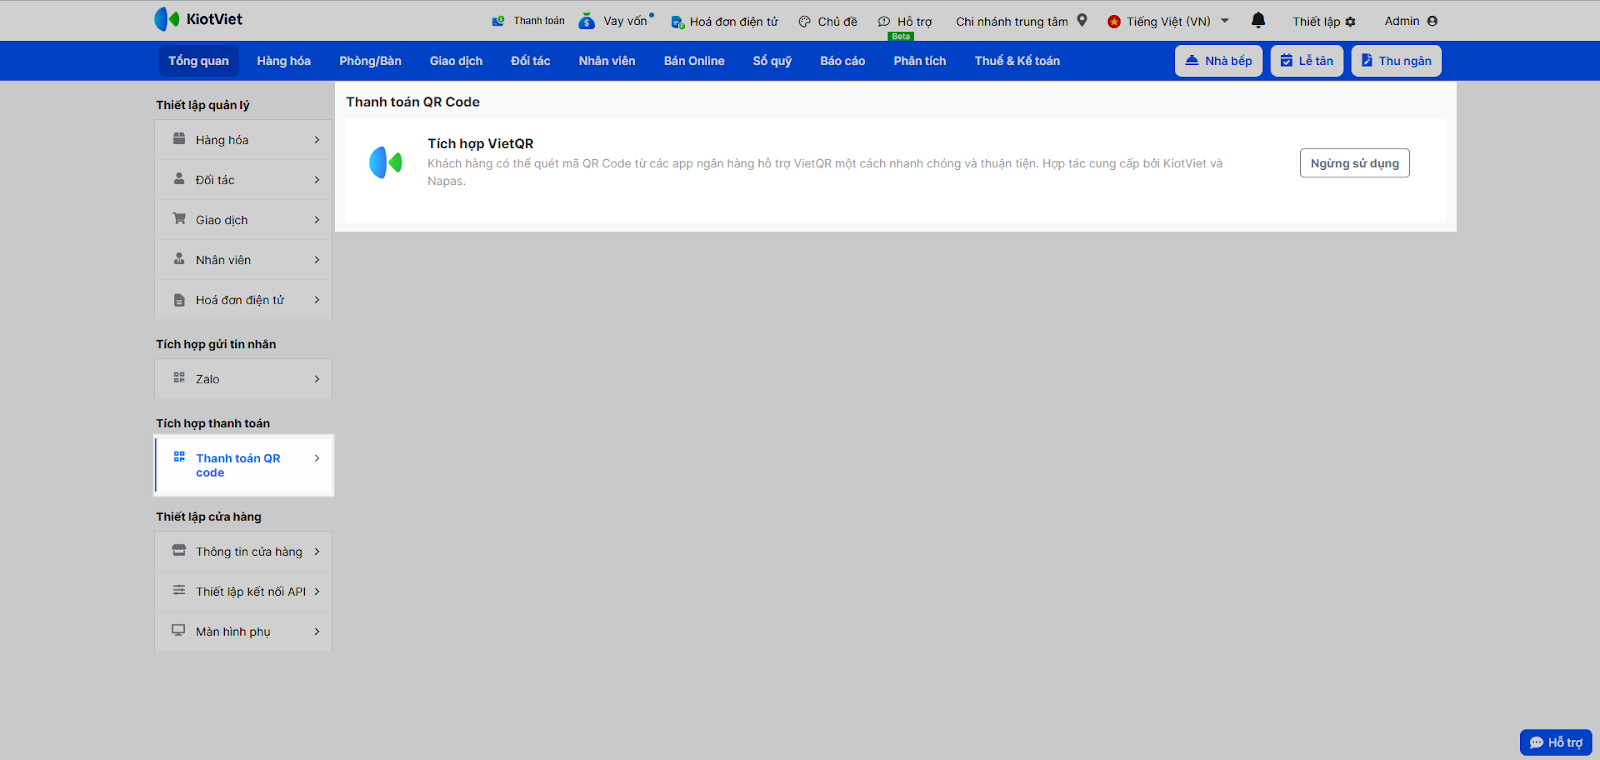Expand Thông tin cửa hàng chevron
The image size is (1600, 760).
coord(317,552)
